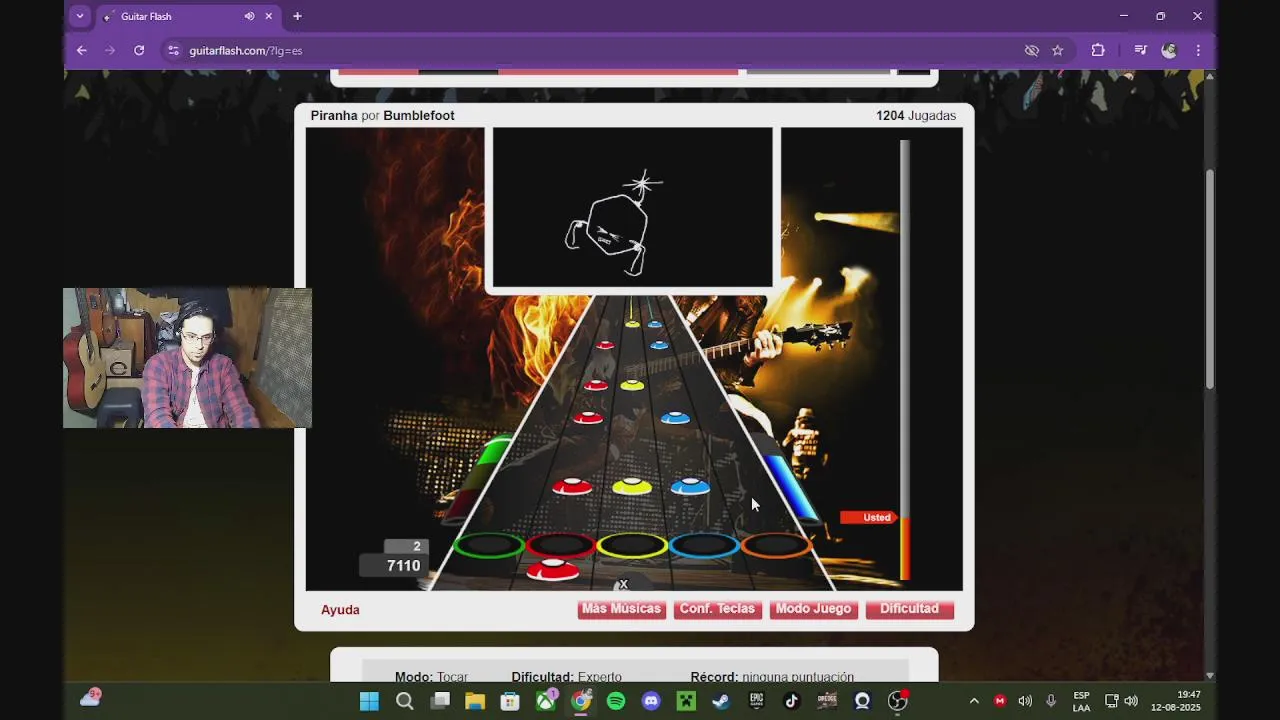Viewport: 1280px width, 720px height.
Task: Click the Dificultad button
Action: [x=909, y=609]
